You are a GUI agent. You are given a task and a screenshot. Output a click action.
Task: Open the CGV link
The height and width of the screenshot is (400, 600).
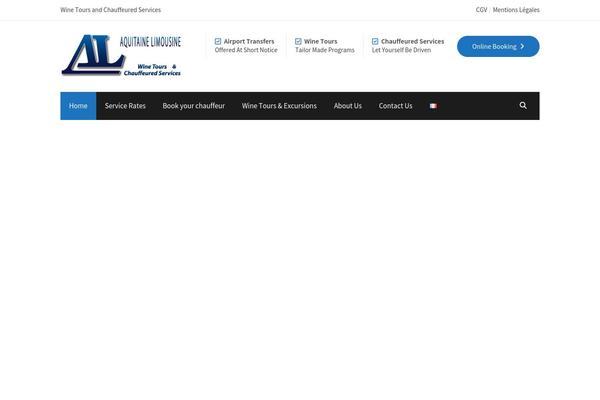point(481,10)
